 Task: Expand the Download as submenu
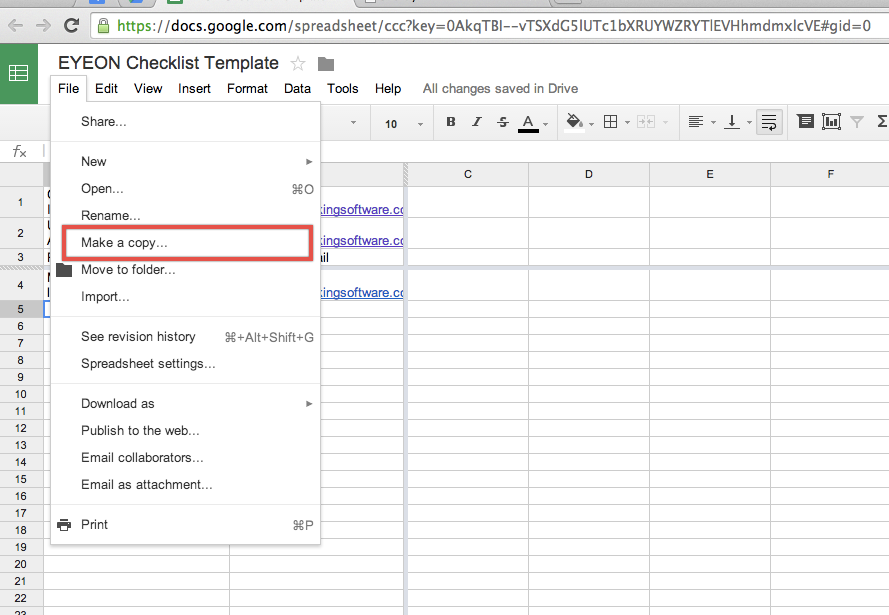coord(185,404)
